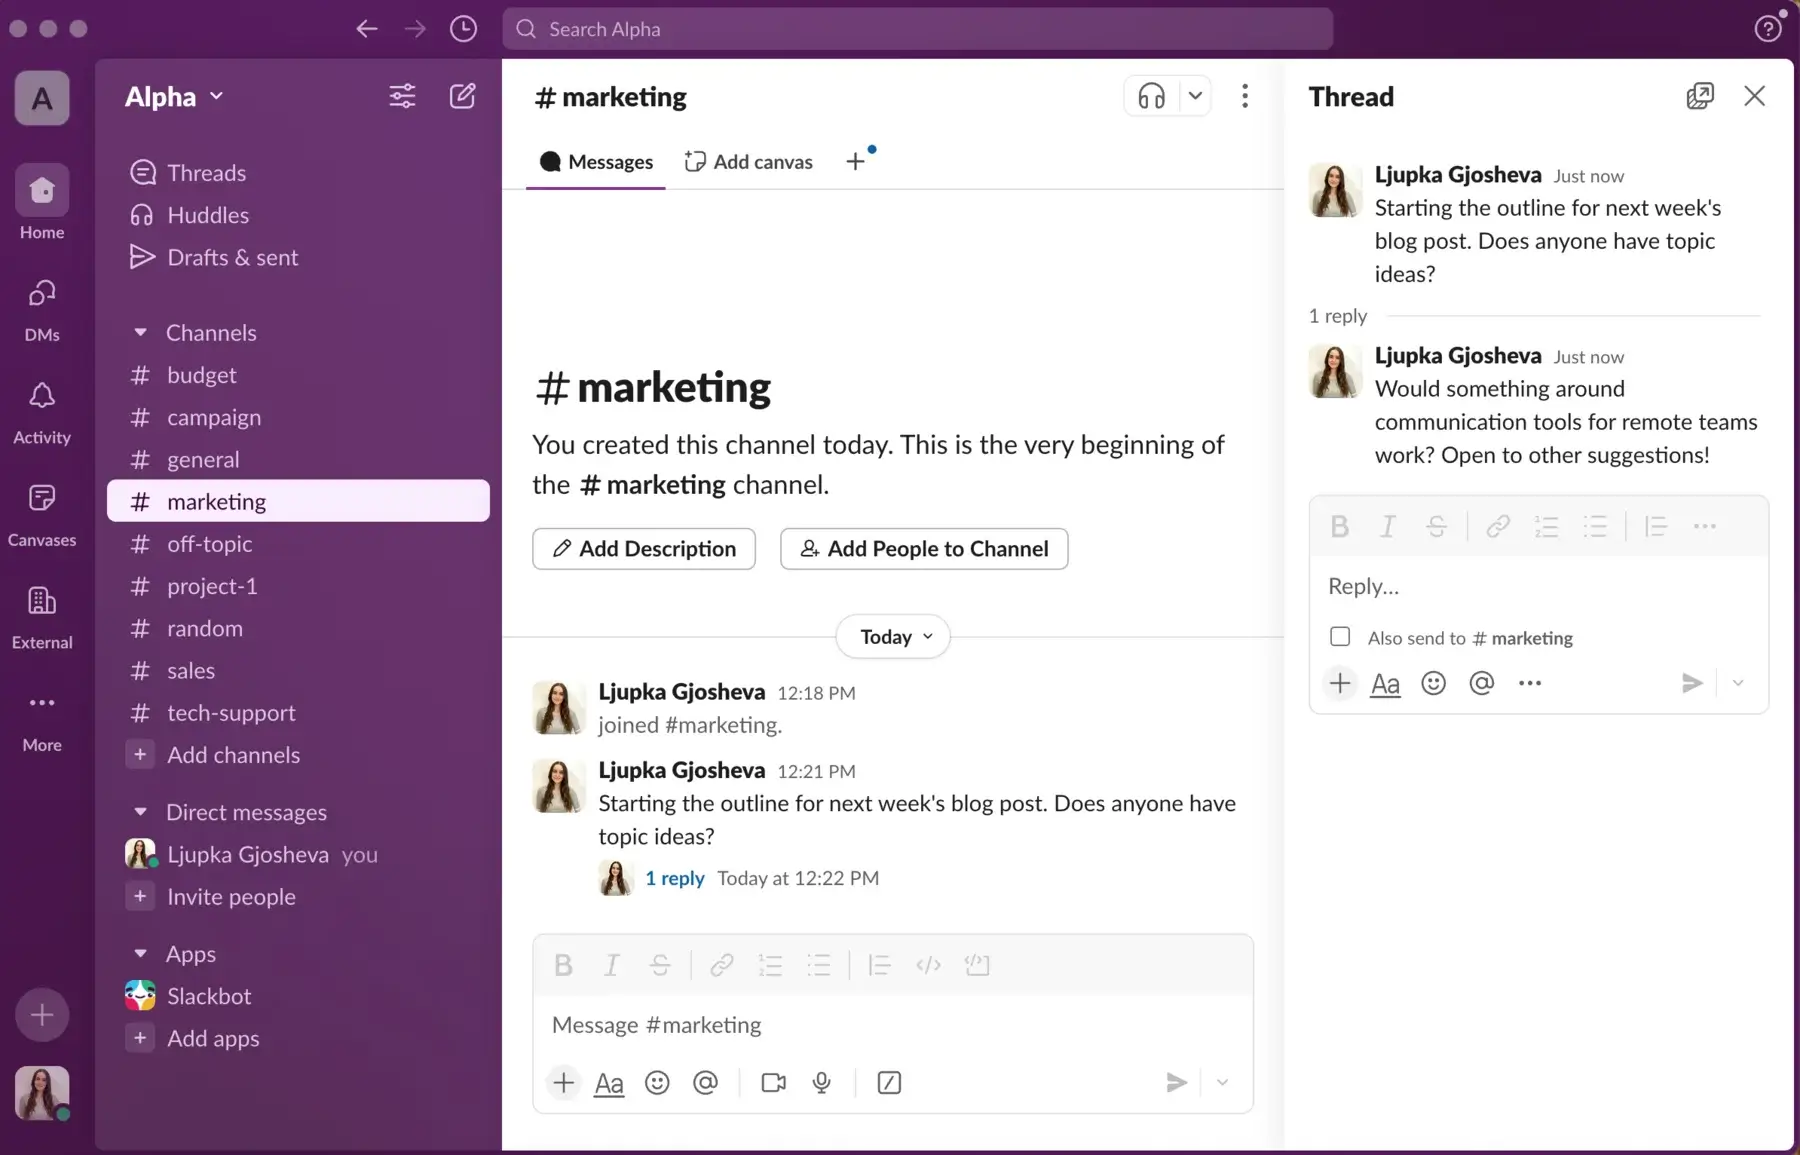This screenshot has width=1800, height=1155.
Task: Check Also send to #marketing
Action: click(x=1340, y=636)
